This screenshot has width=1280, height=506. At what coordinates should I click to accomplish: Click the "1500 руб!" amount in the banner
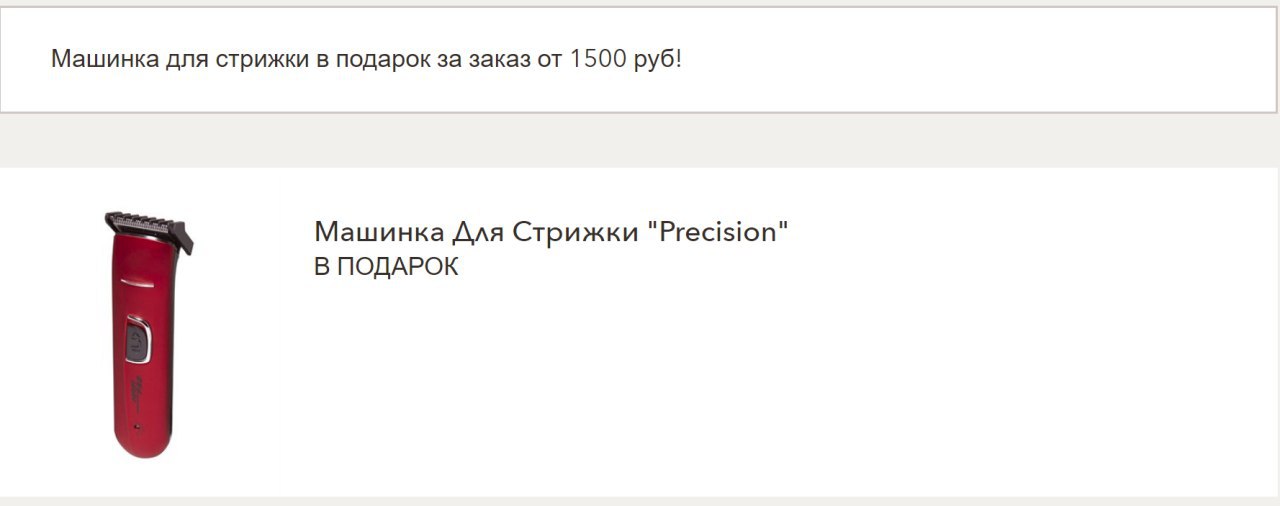(x=626, y=59)
